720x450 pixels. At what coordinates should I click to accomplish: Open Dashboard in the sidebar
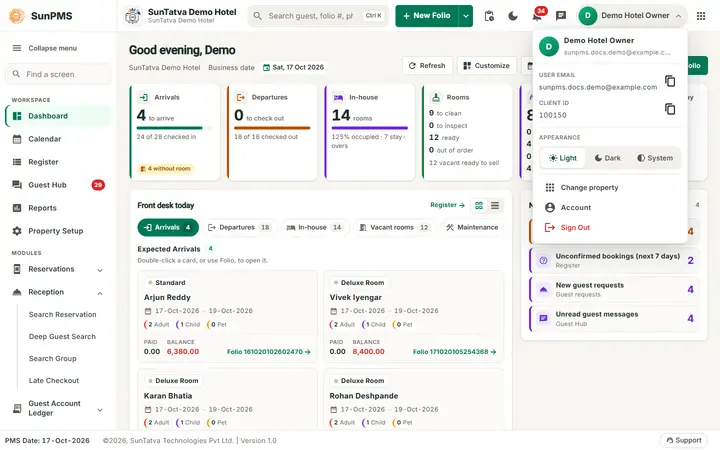point(58,116)
